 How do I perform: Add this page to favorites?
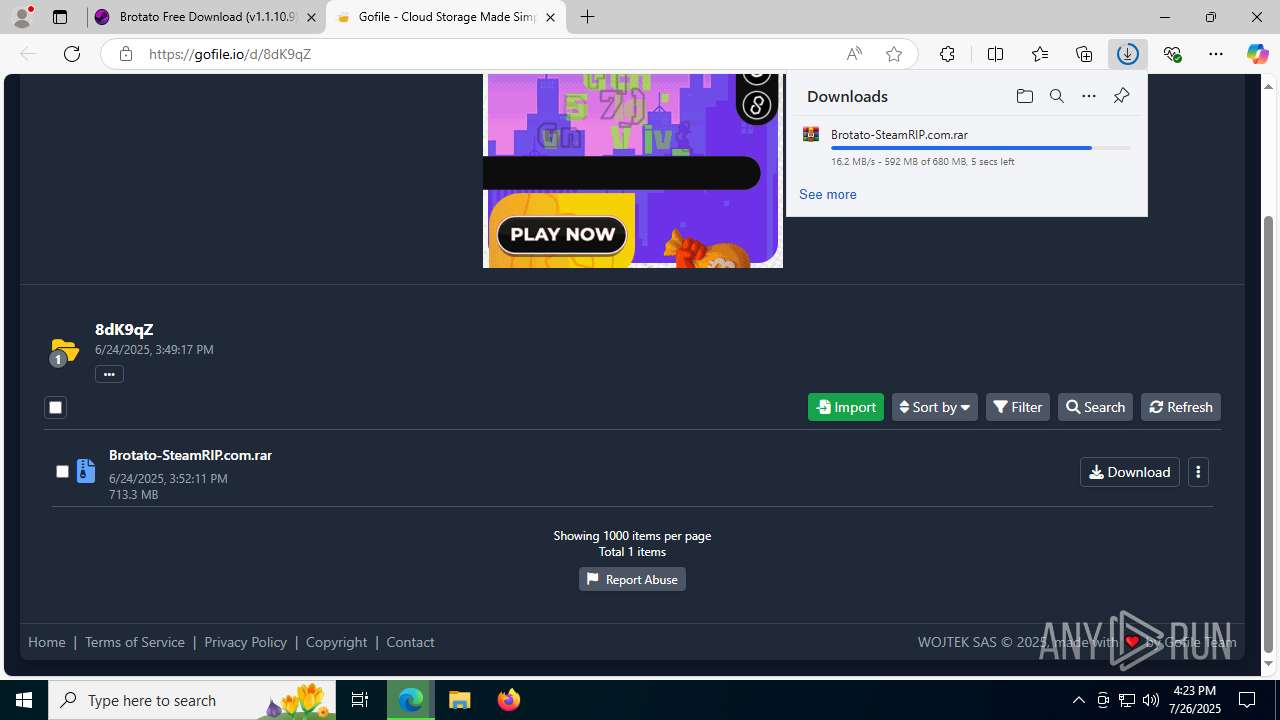coord(894,54)
